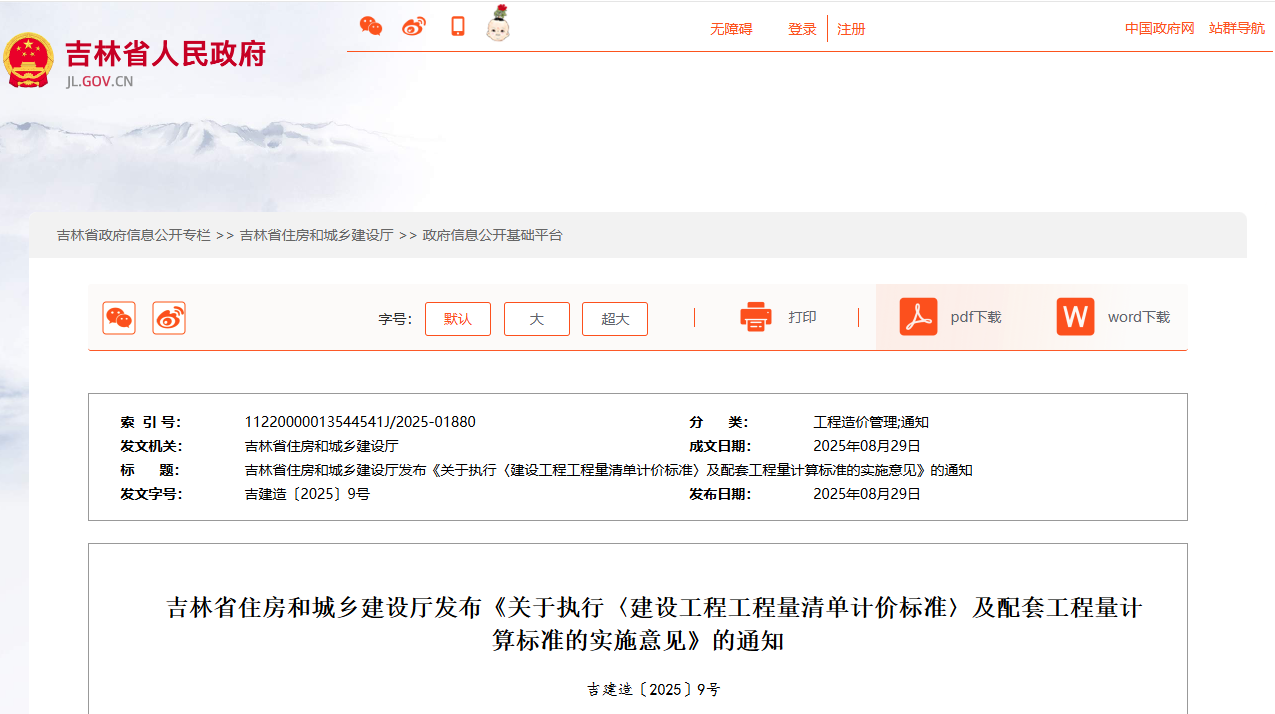The width and height of the screenshot is (1275, 714).
Task: Enable the 超大 extra-large font size
Action: click(614, 318)
